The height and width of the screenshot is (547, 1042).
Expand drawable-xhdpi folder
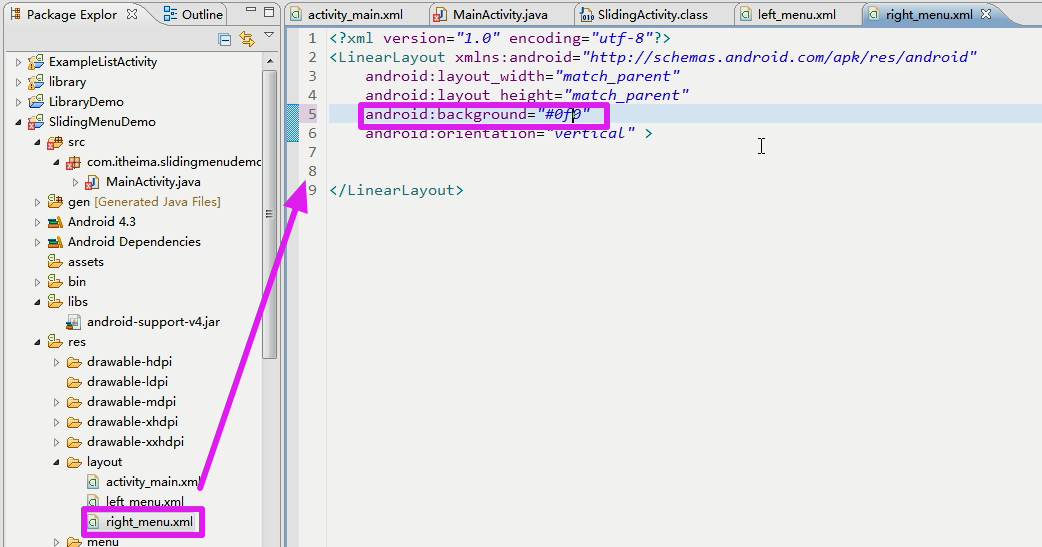[56, 422]
